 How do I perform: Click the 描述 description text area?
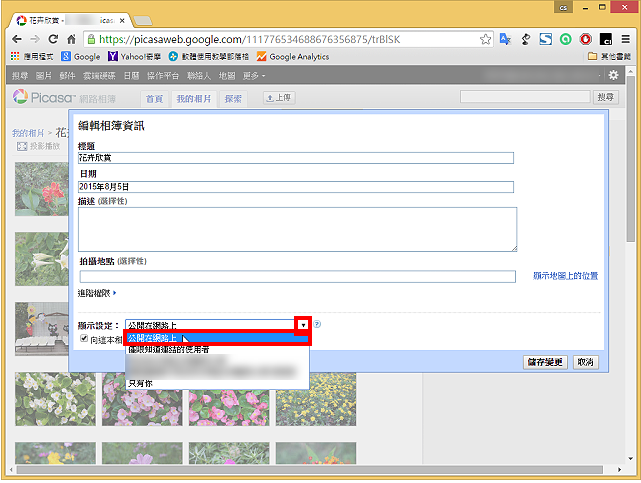(297, 229)
